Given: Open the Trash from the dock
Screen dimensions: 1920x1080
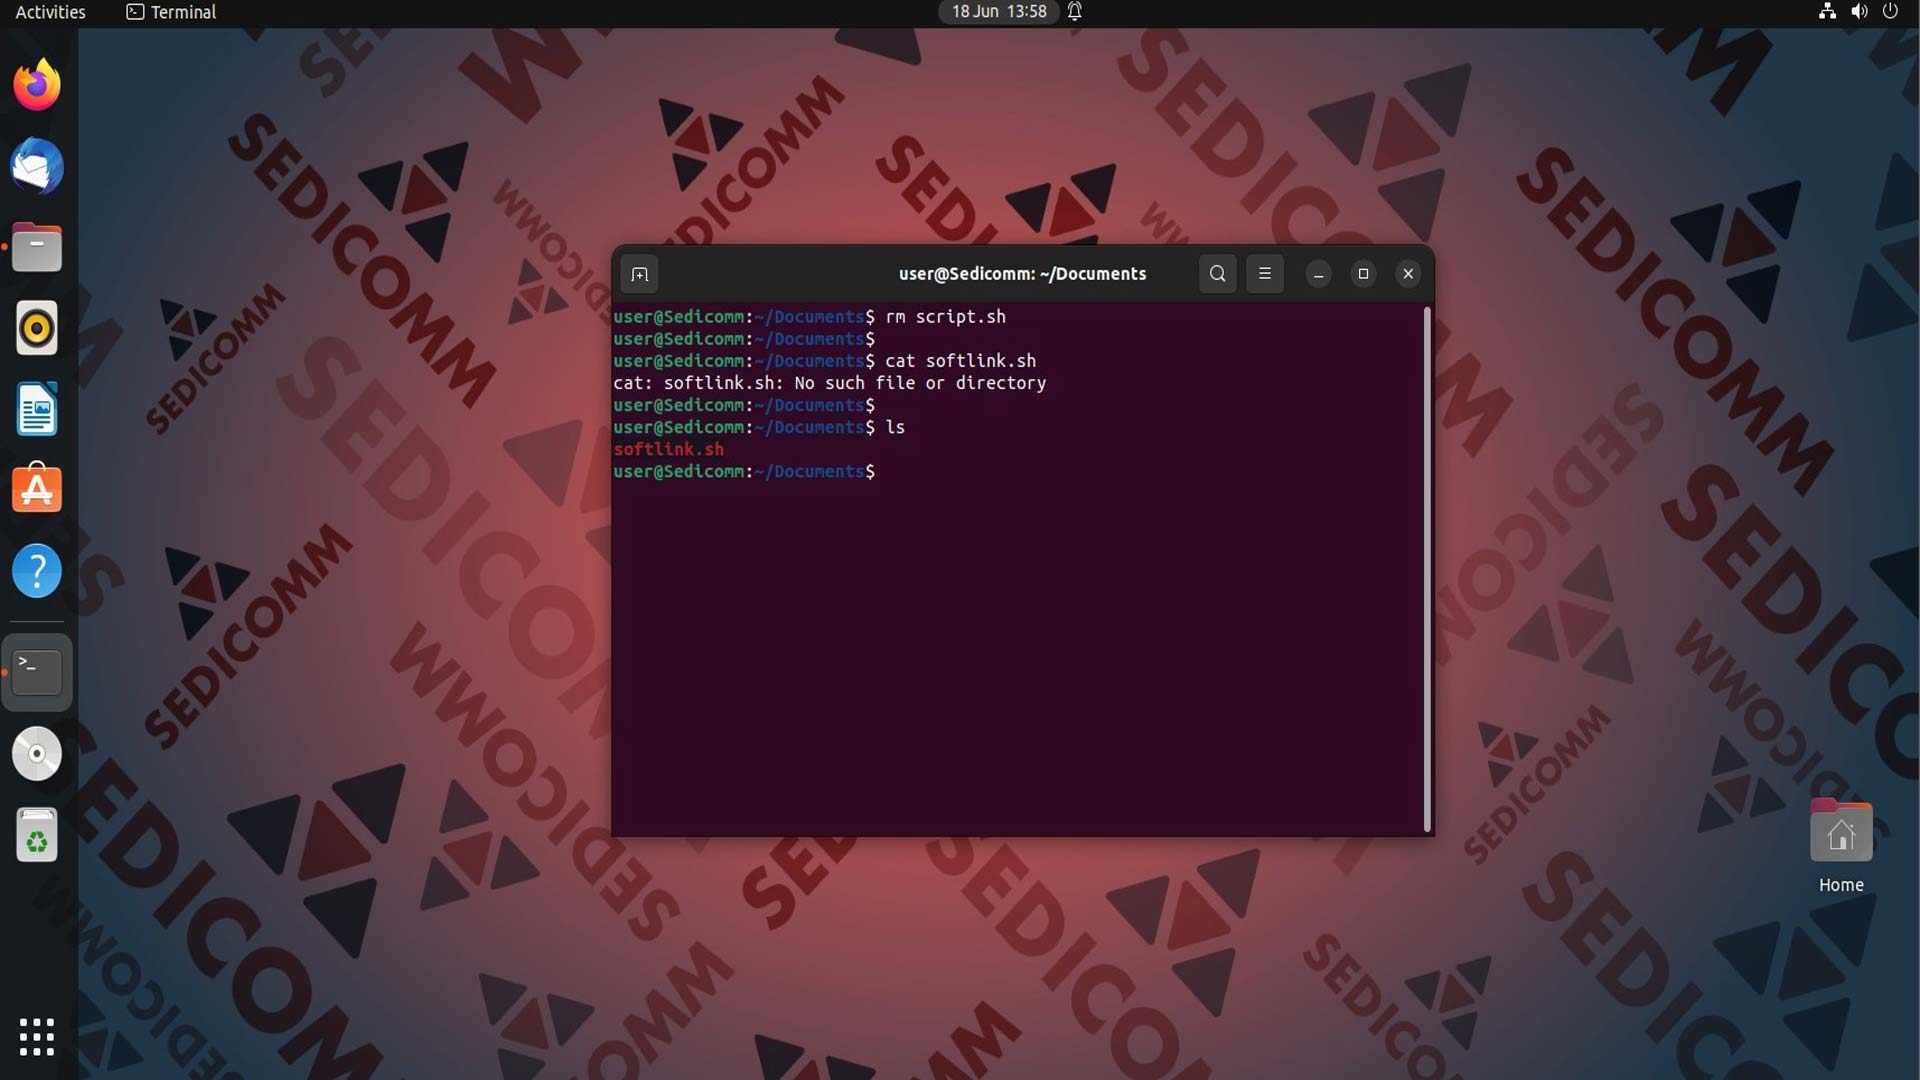Looking at the screenshot, I should [x=37, y=835].
